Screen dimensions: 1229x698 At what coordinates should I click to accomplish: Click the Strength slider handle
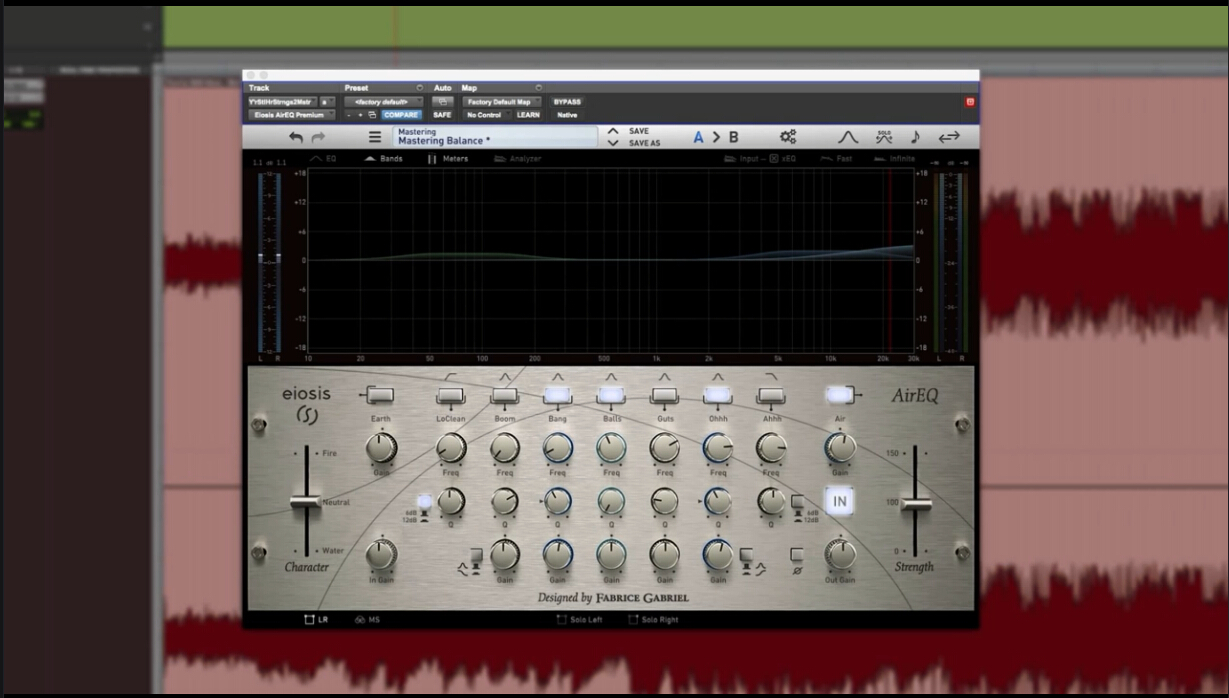pos(916,503)
